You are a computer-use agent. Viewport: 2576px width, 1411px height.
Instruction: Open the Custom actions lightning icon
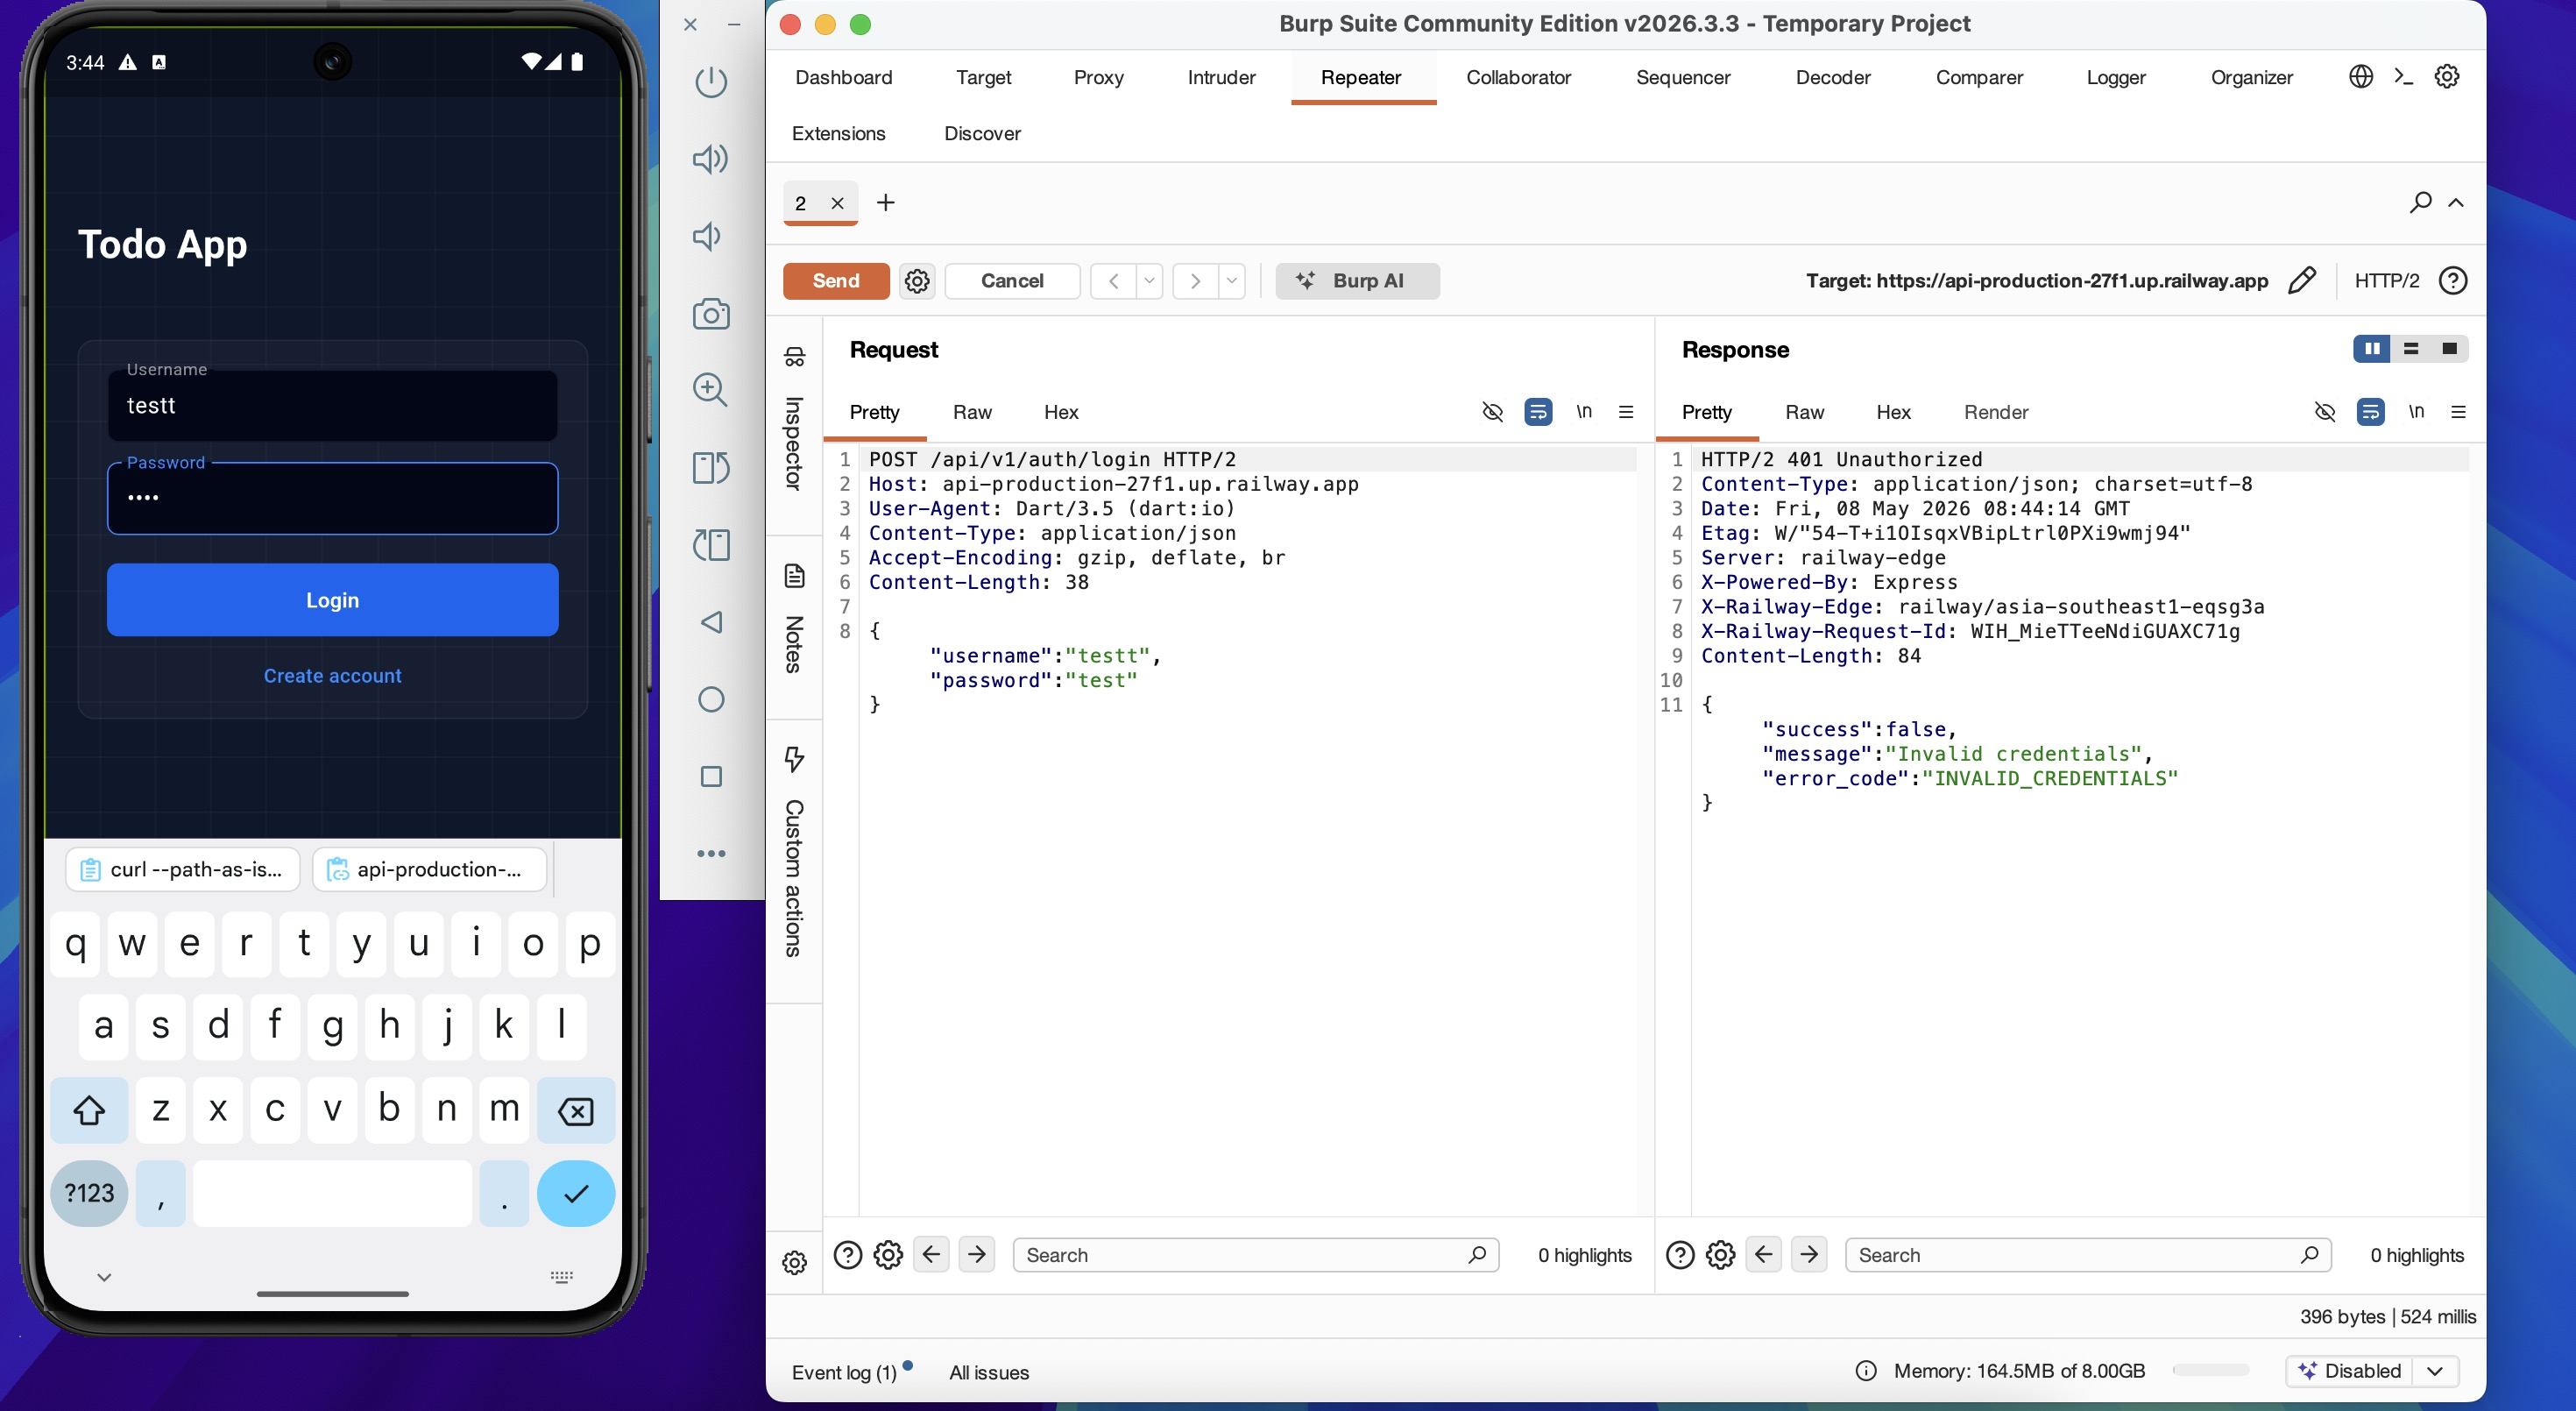(794, 759)
